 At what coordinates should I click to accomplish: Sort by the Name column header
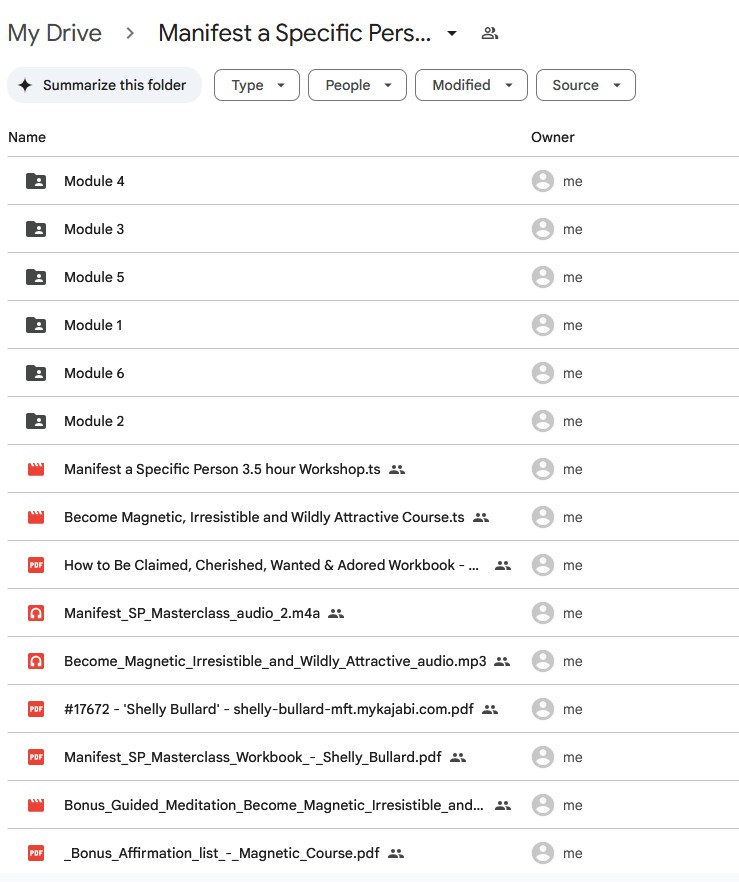(x=27, y=137)
